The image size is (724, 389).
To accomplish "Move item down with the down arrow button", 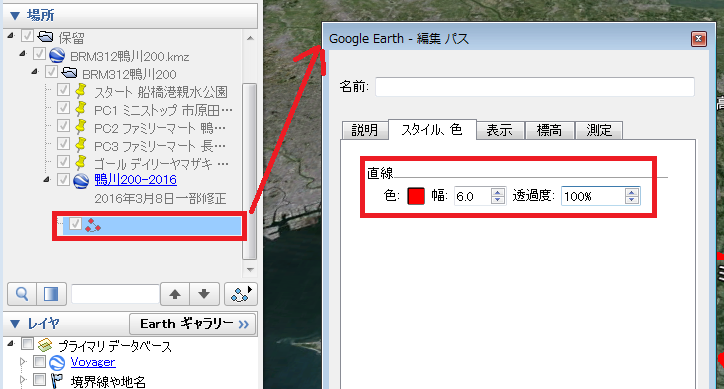I will click(204, 294).
